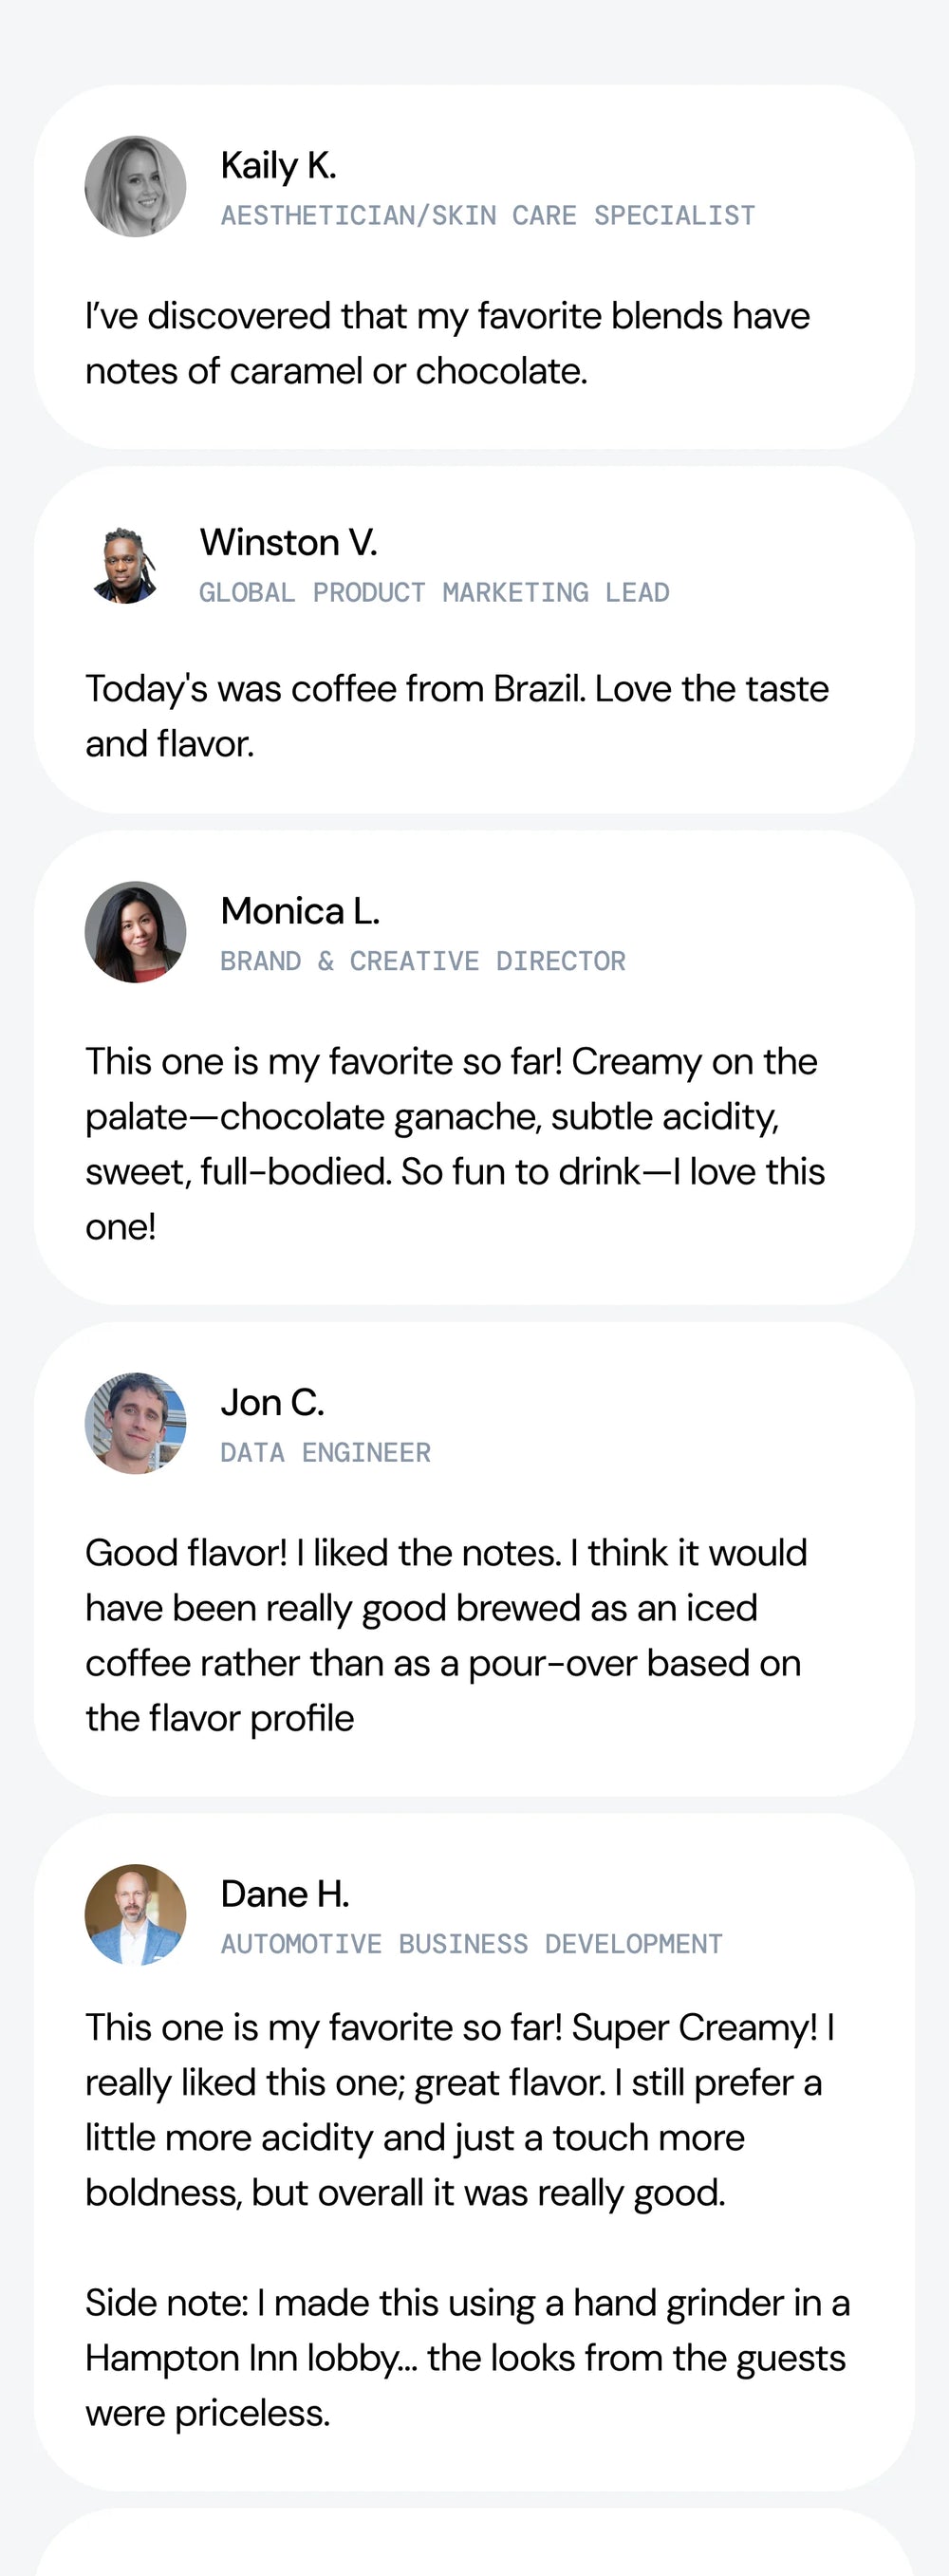Click Winston V.'s avatar image

125,566
